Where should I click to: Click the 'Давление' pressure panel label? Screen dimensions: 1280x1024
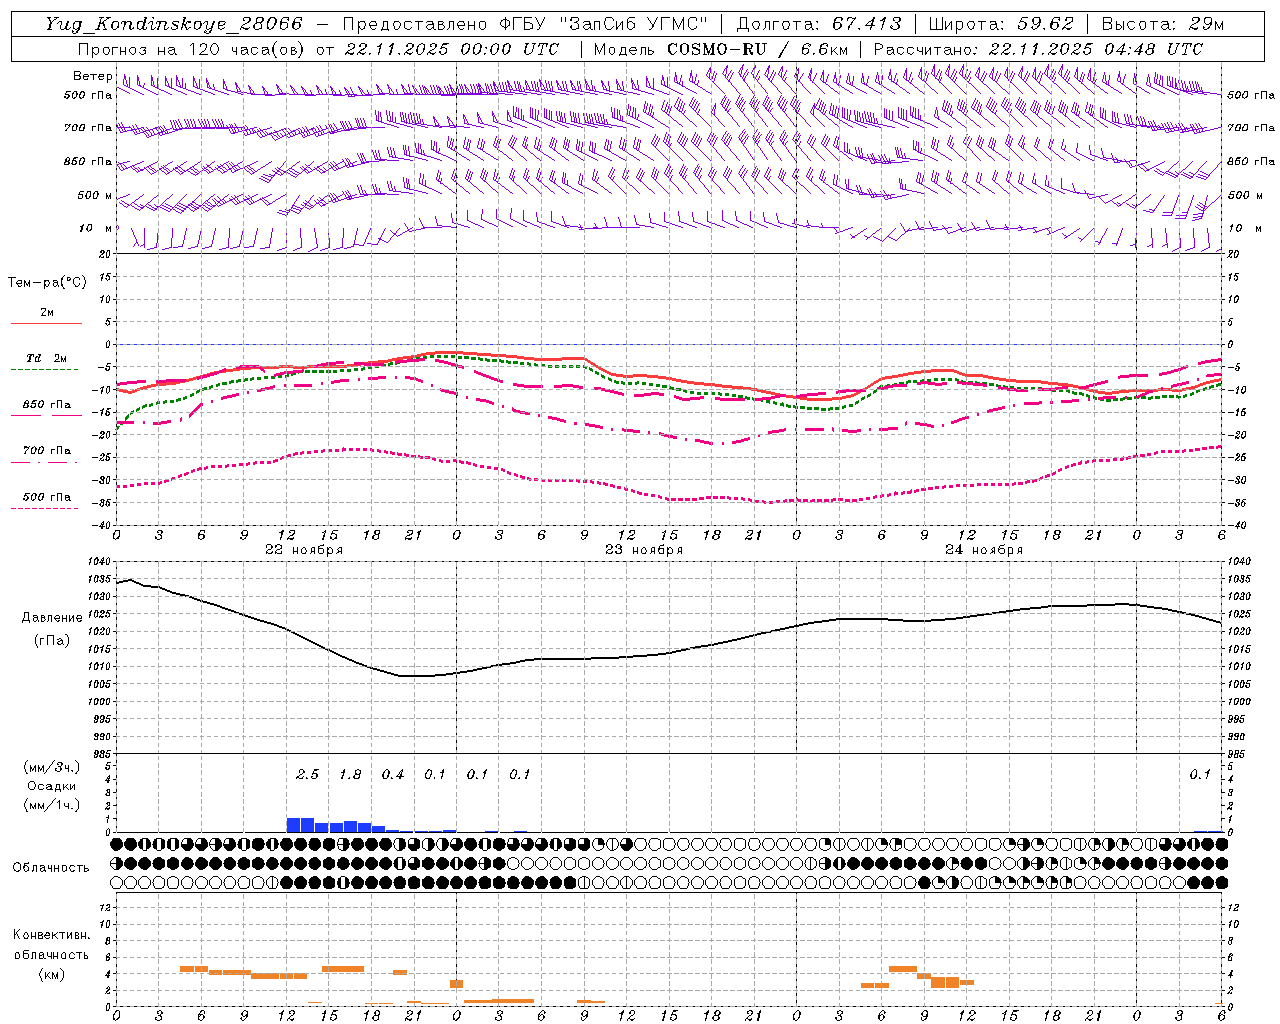click(52, 618)
